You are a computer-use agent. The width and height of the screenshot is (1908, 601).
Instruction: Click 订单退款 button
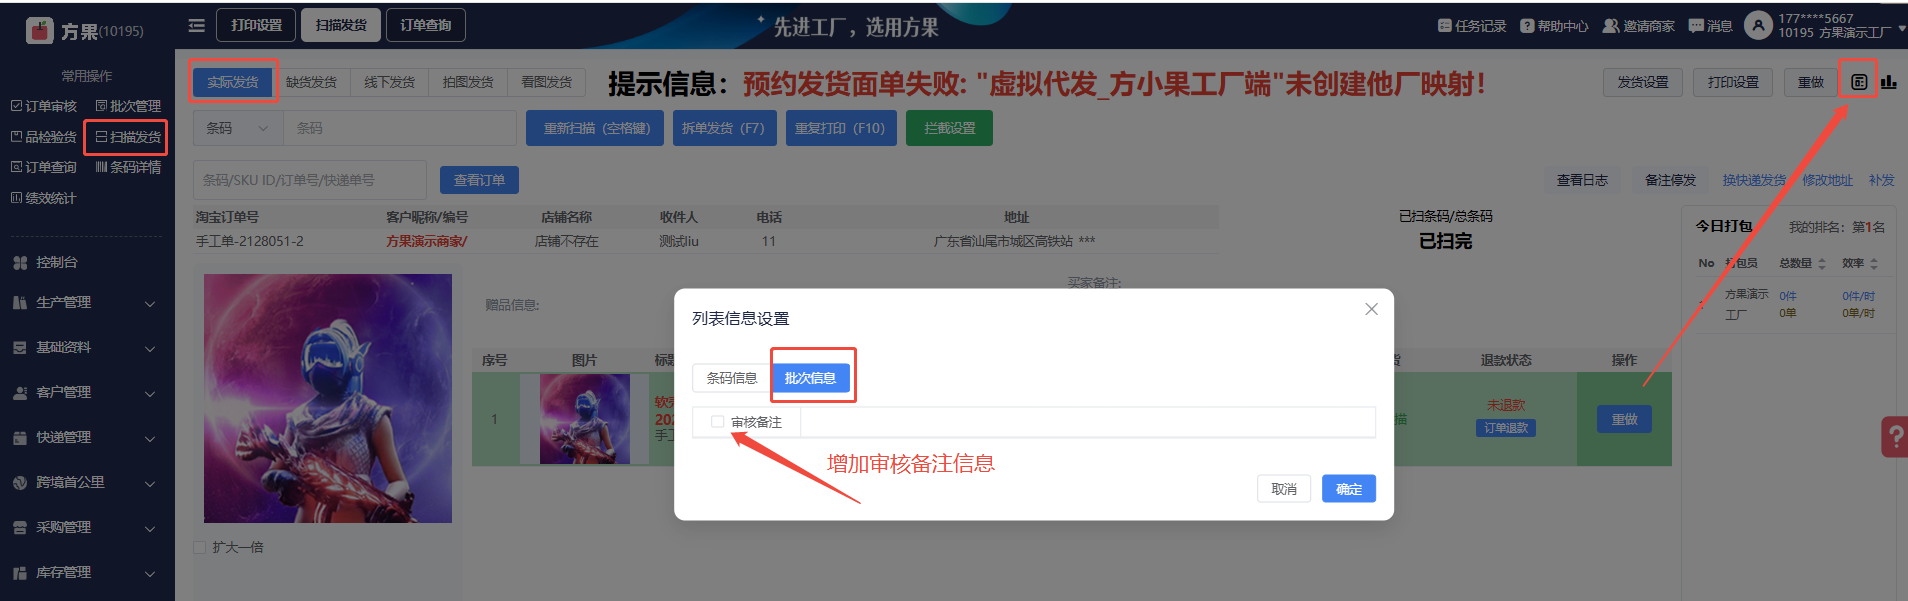click(1505, 428)
